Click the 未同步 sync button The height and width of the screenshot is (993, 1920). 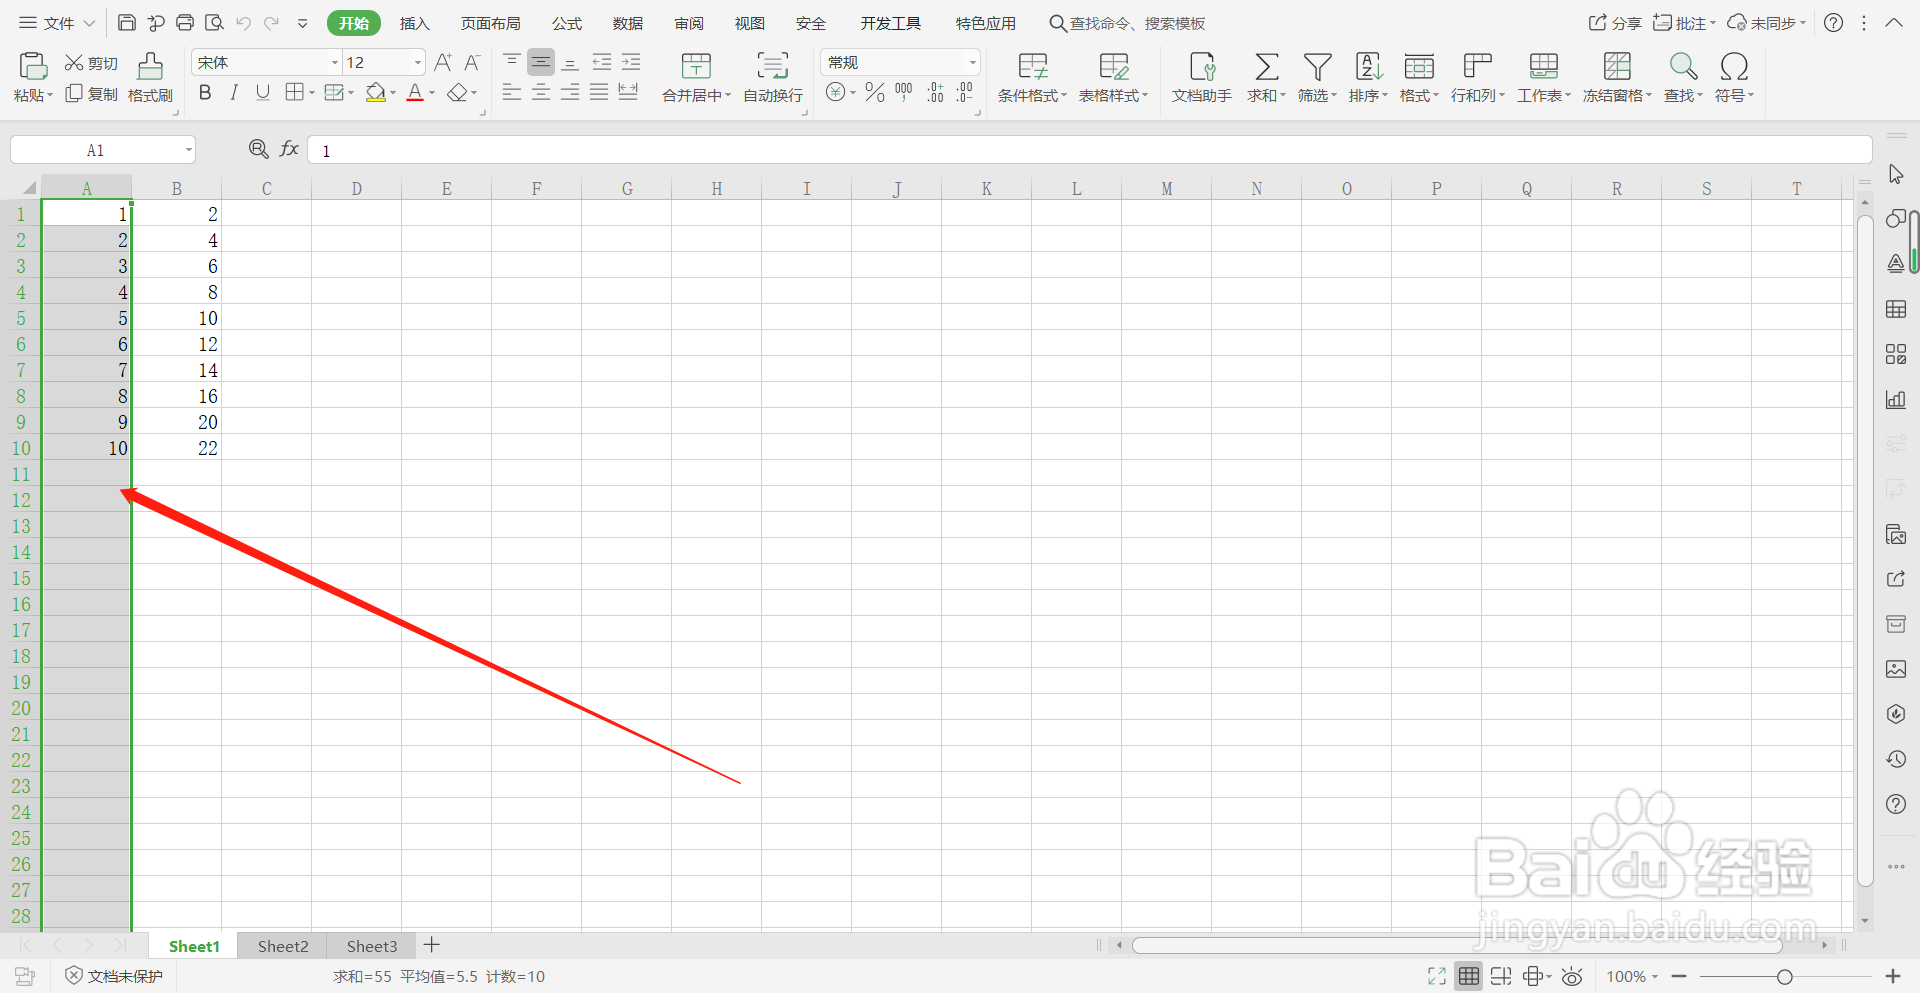[1767, 23]
